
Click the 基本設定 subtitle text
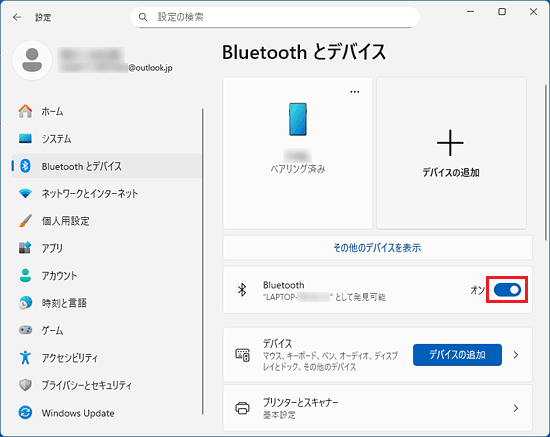[279, 415]
